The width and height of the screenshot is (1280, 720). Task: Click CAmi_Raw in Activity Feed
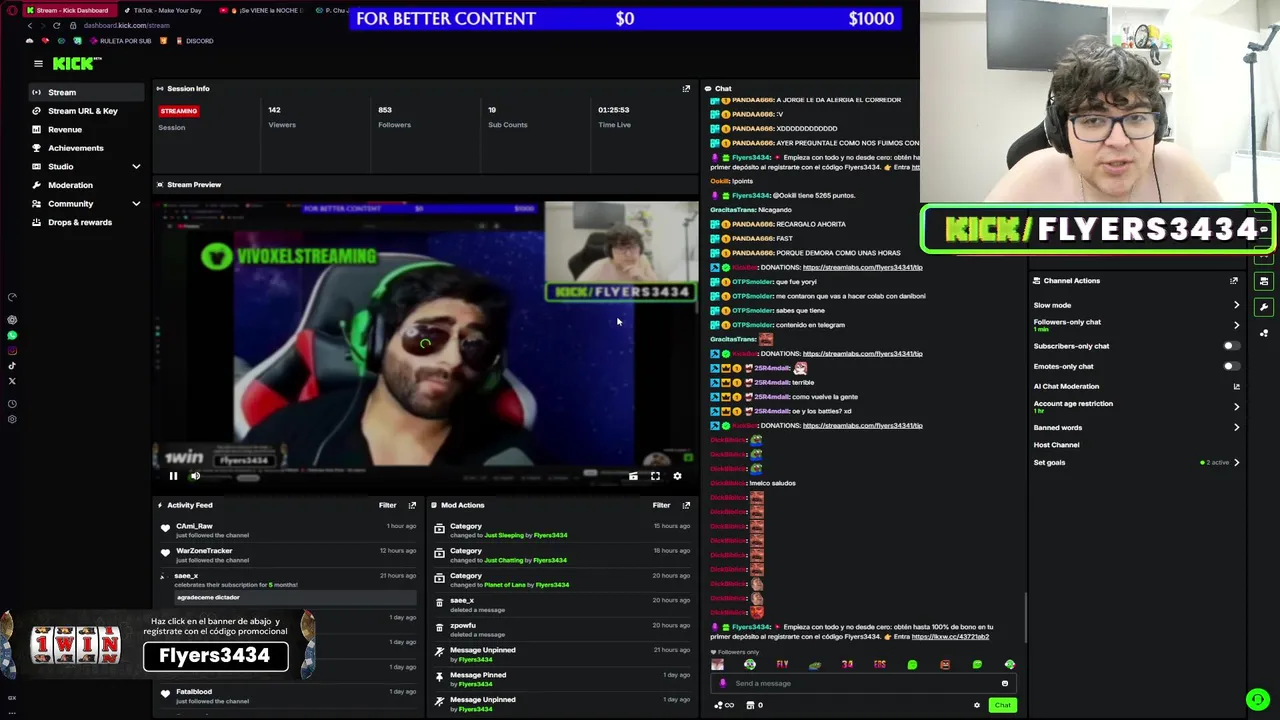click(194, 526)
